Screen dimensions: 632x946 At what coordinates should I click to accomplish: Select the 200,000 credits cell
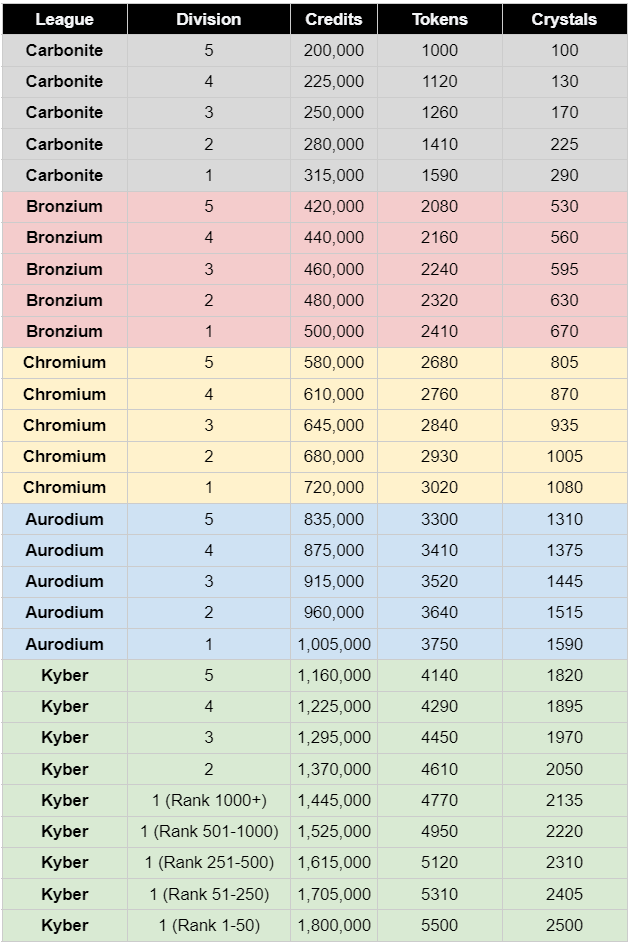334,50
